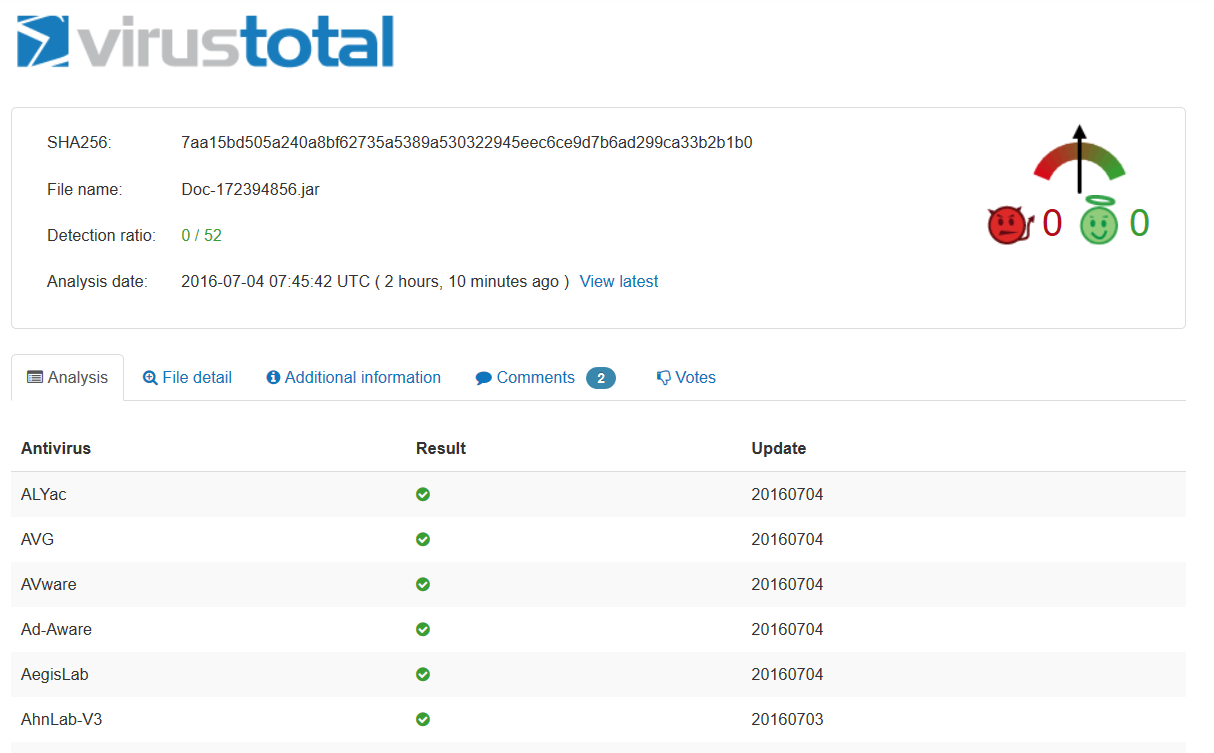Click the file name Doc-172394856.jar
This screenshot has width=1214, height=753.
click(x=250, y=189)
